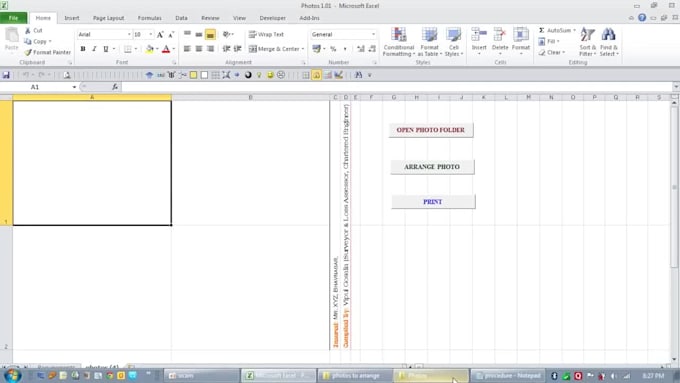
Task: Open the Arial font name dropdown
Action: (x=129, y=34)
